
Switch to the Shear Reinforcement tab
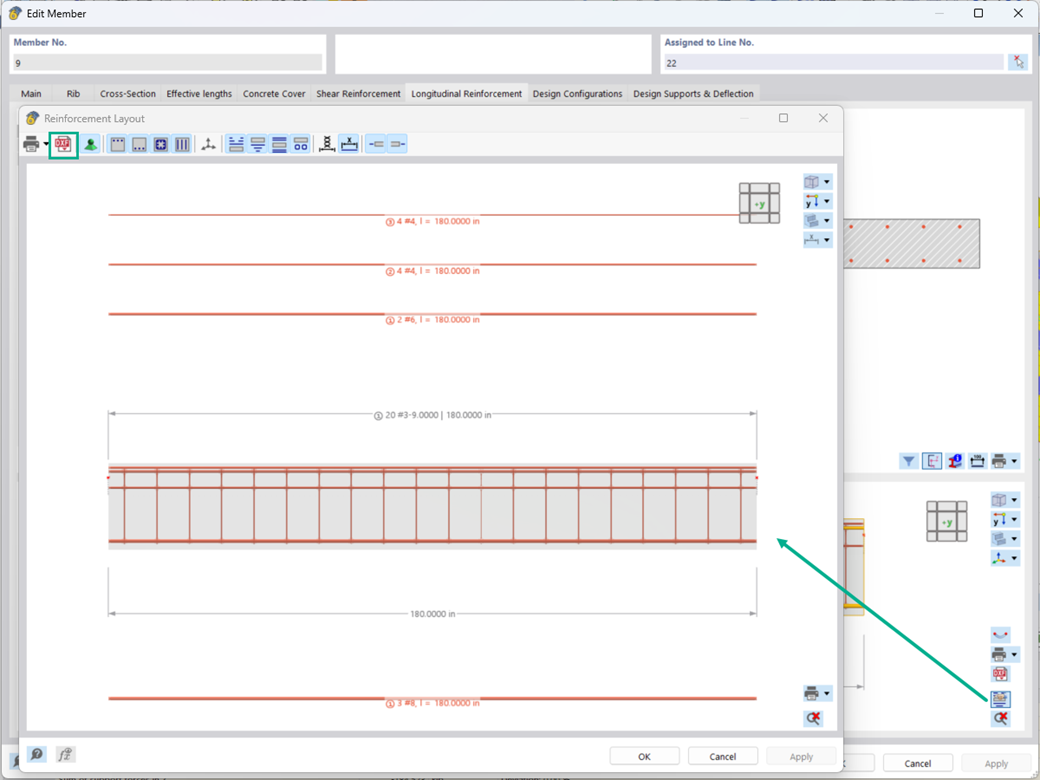tap(358, 93)
